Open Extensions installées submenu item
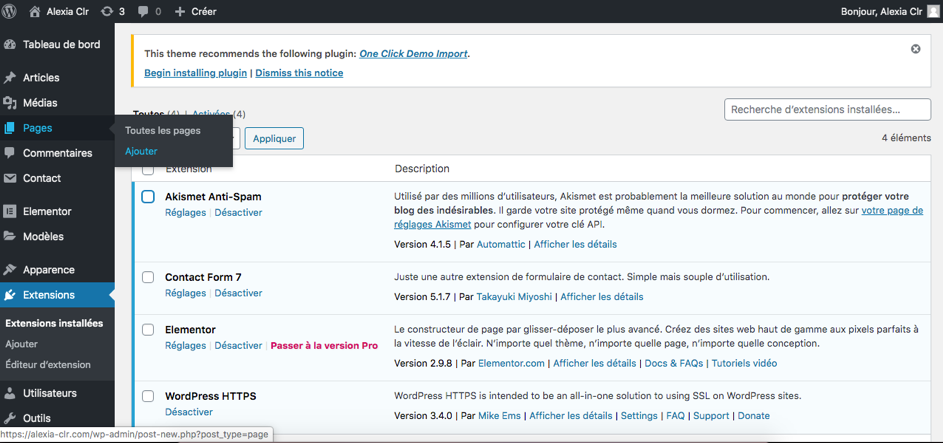Viewport: 943px width, 443px height. [x=54, y=323]
